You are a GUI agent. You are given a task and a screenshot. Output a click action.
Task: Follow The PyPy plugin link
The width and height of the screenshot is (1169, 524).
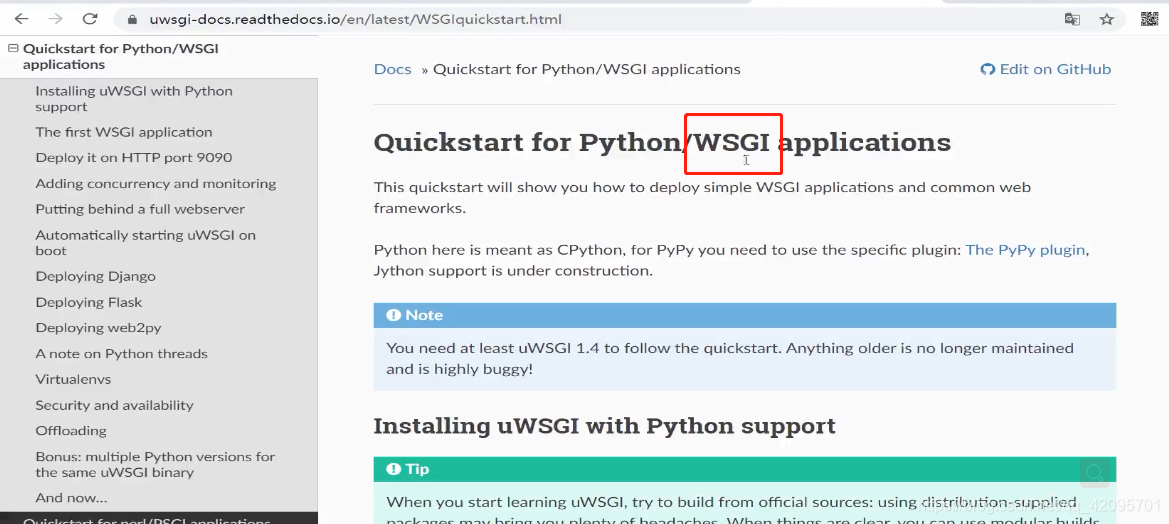click(1025, 250)
